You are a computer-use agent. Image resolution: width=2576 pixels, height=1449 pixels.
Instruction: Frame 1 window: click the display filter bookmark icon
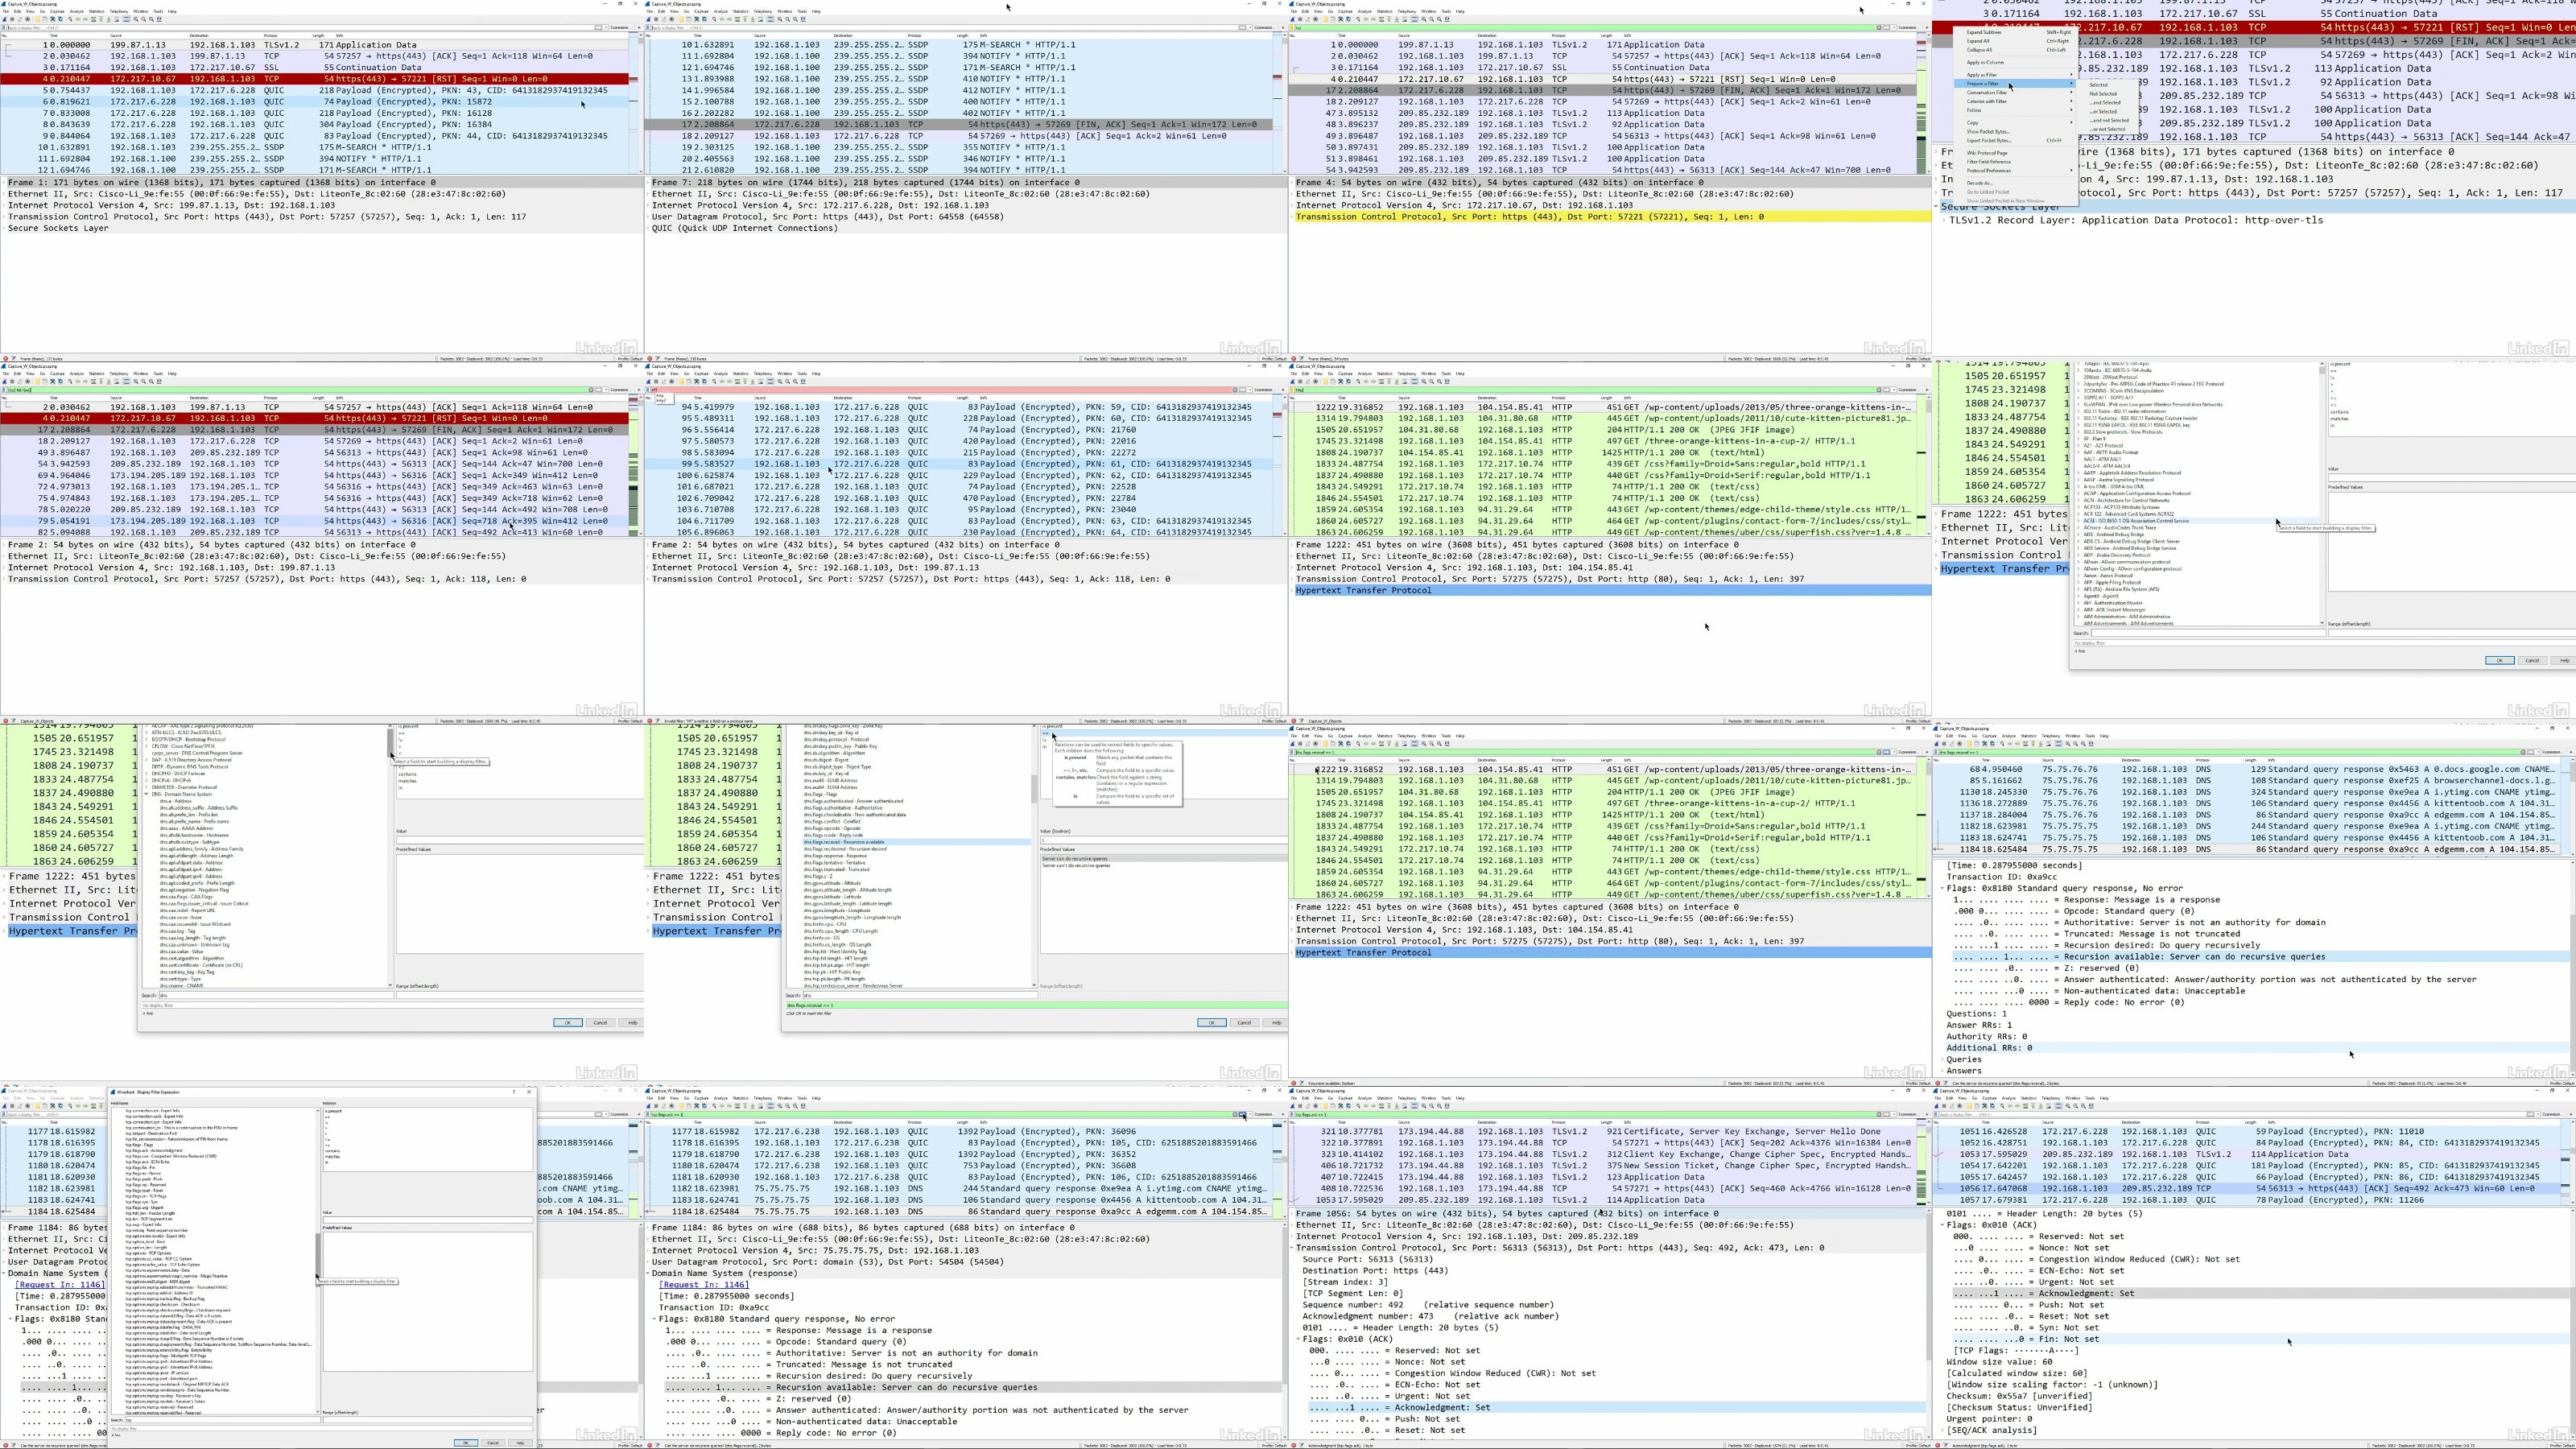click(x=4, y=28)
